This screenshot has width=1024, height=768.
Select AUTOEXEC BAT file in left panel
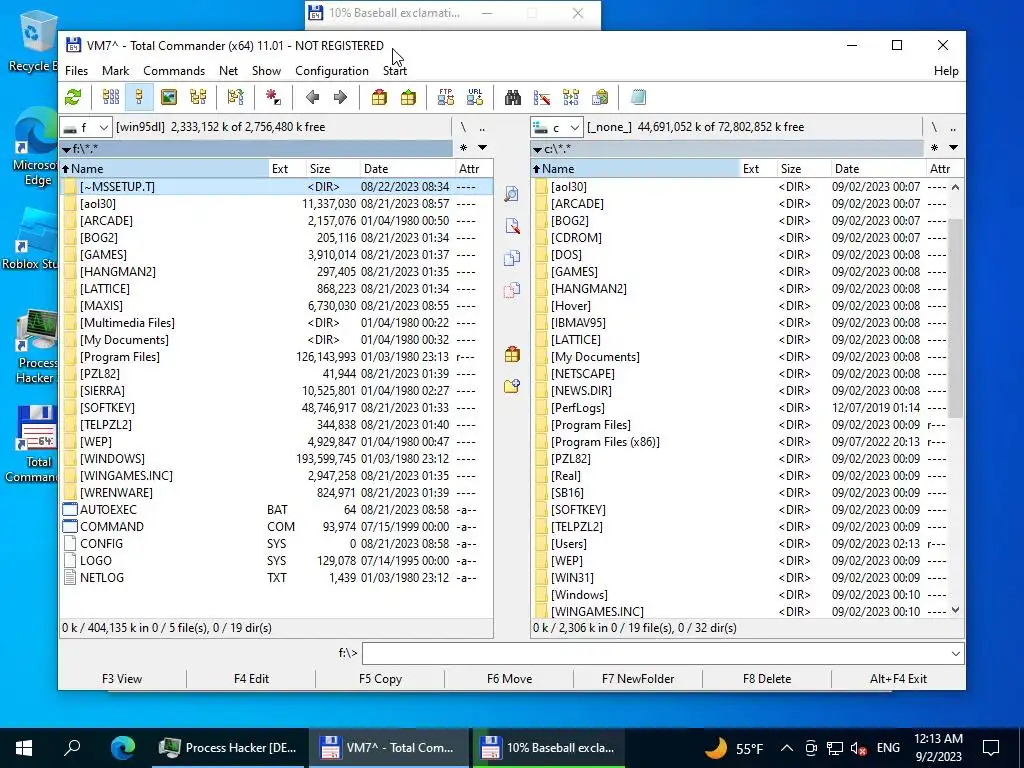(276, 509)
